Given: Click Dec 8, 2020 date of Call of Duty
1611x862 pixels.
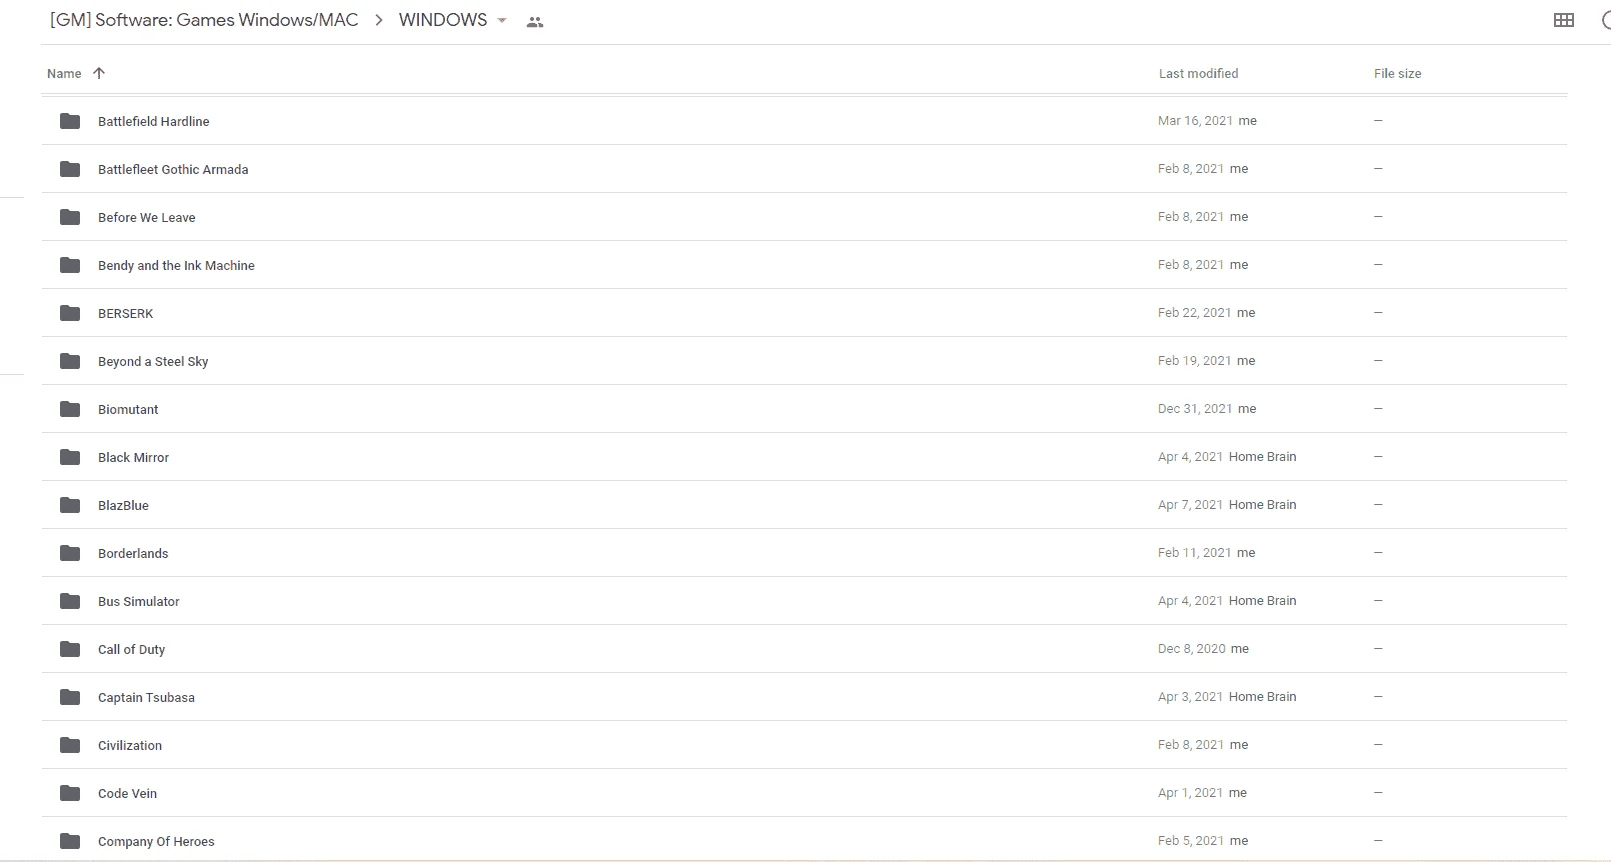Looking at the screenshot, I should [x=1191, y=648].
